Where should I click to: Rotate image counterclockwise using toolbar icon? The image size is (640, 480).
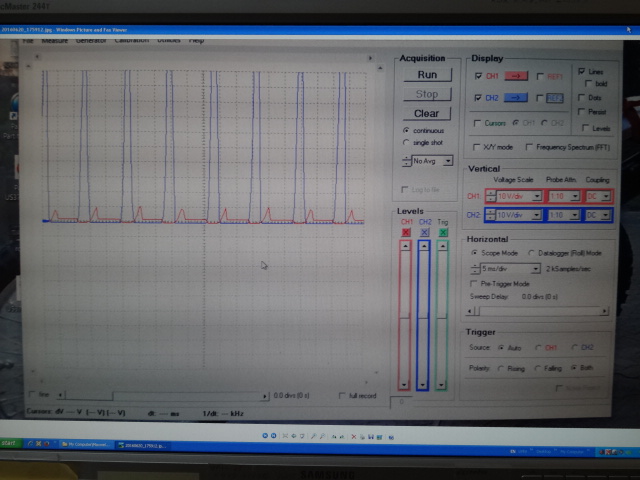(x=342, y=437)
